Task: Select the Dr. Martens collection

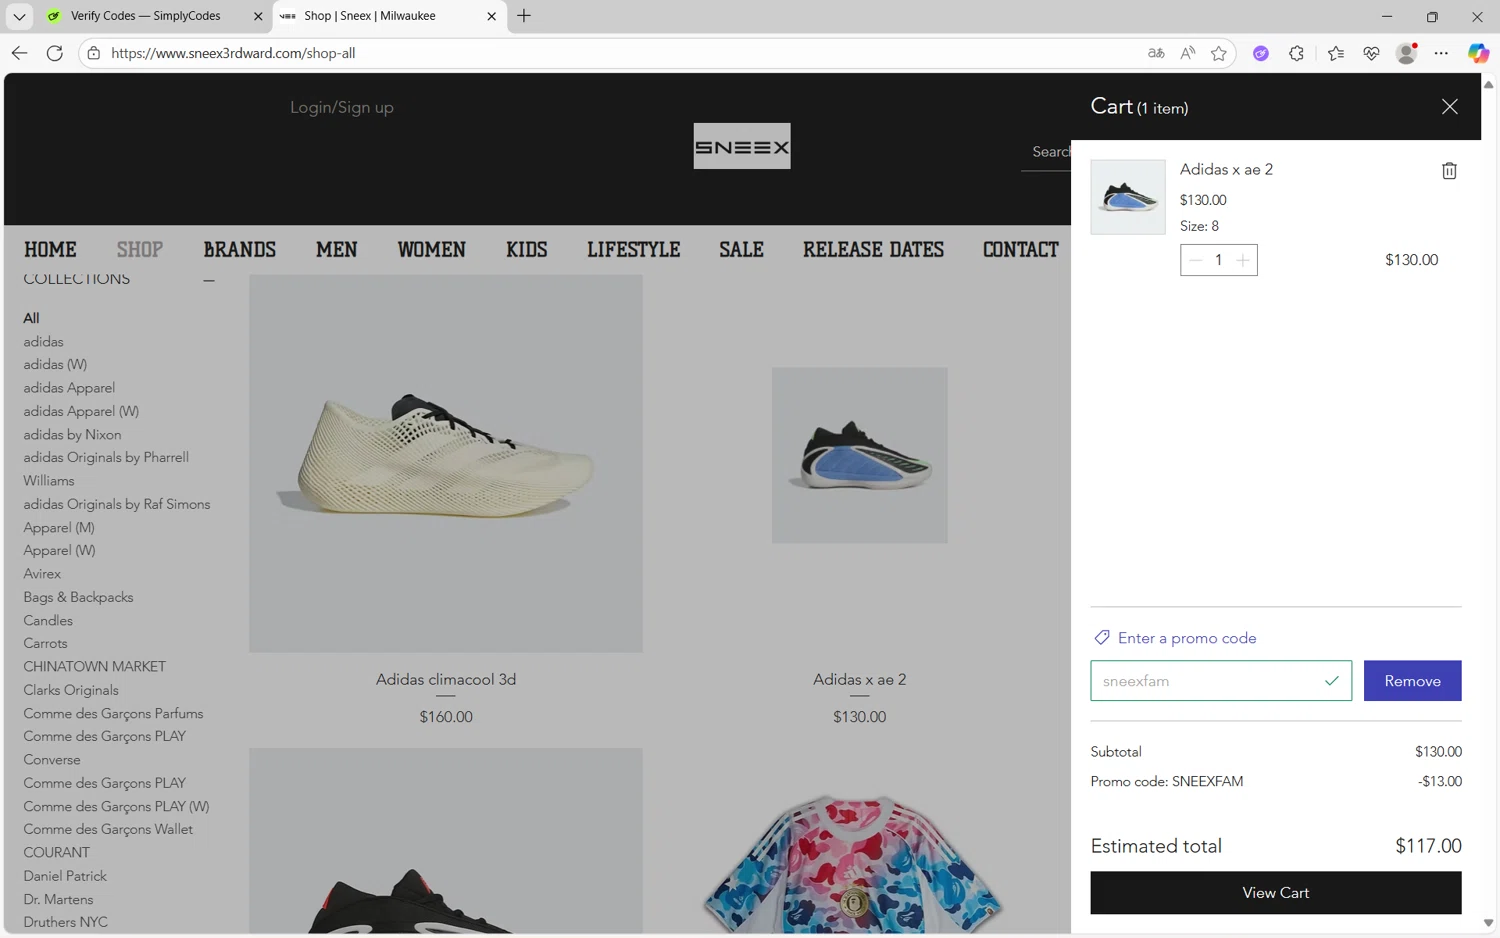Action: (x=58, y=900)
